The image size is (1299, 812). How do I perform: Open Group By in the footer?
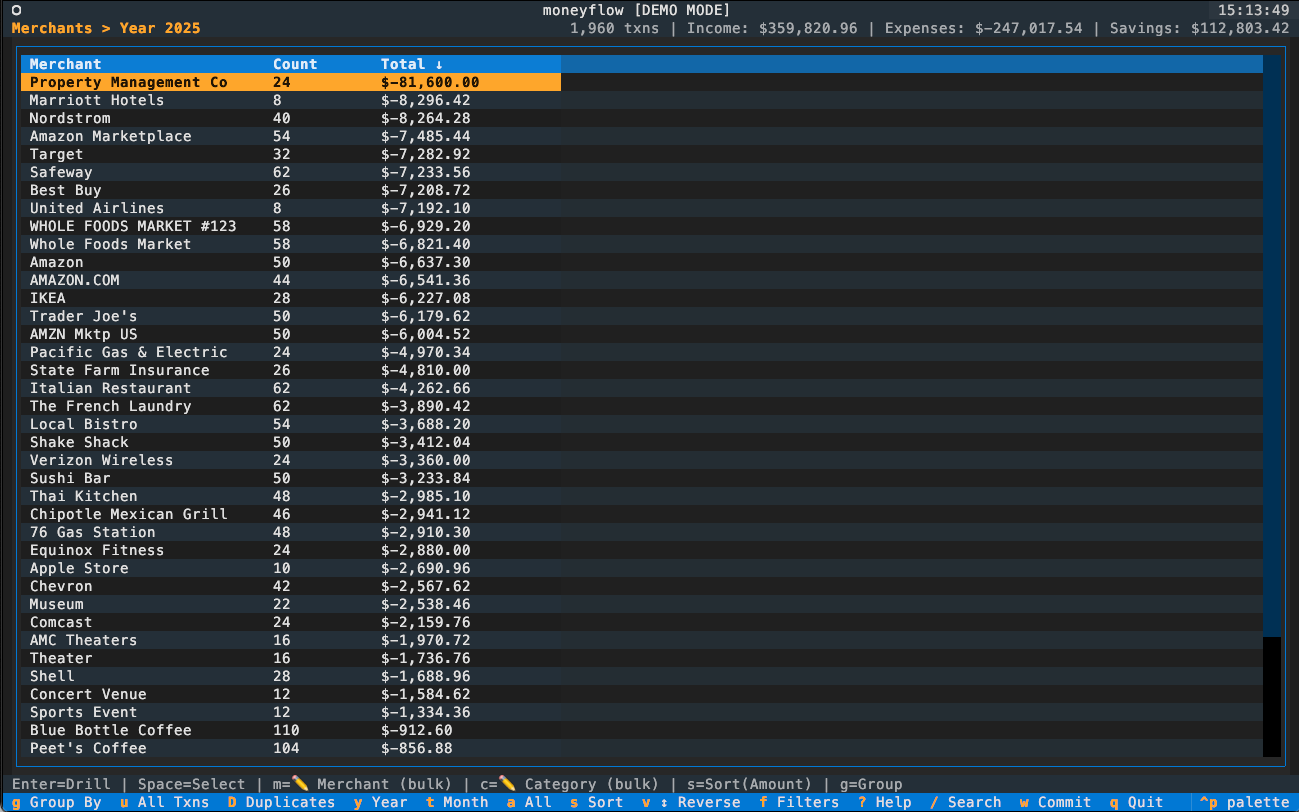pyautogui.click(x=57, y=802)
